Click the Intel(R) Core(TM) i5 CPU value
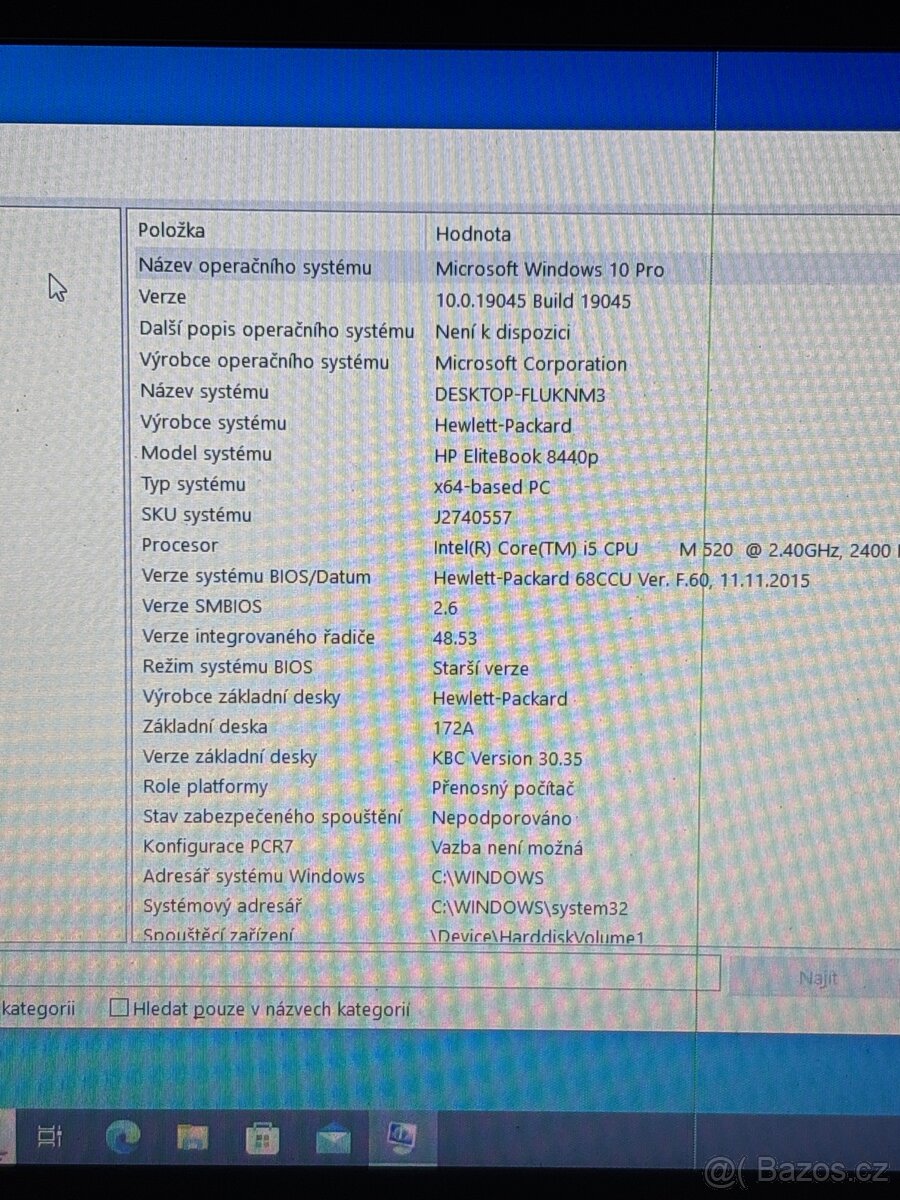The image size is (900, 1200). coord(666,549)
